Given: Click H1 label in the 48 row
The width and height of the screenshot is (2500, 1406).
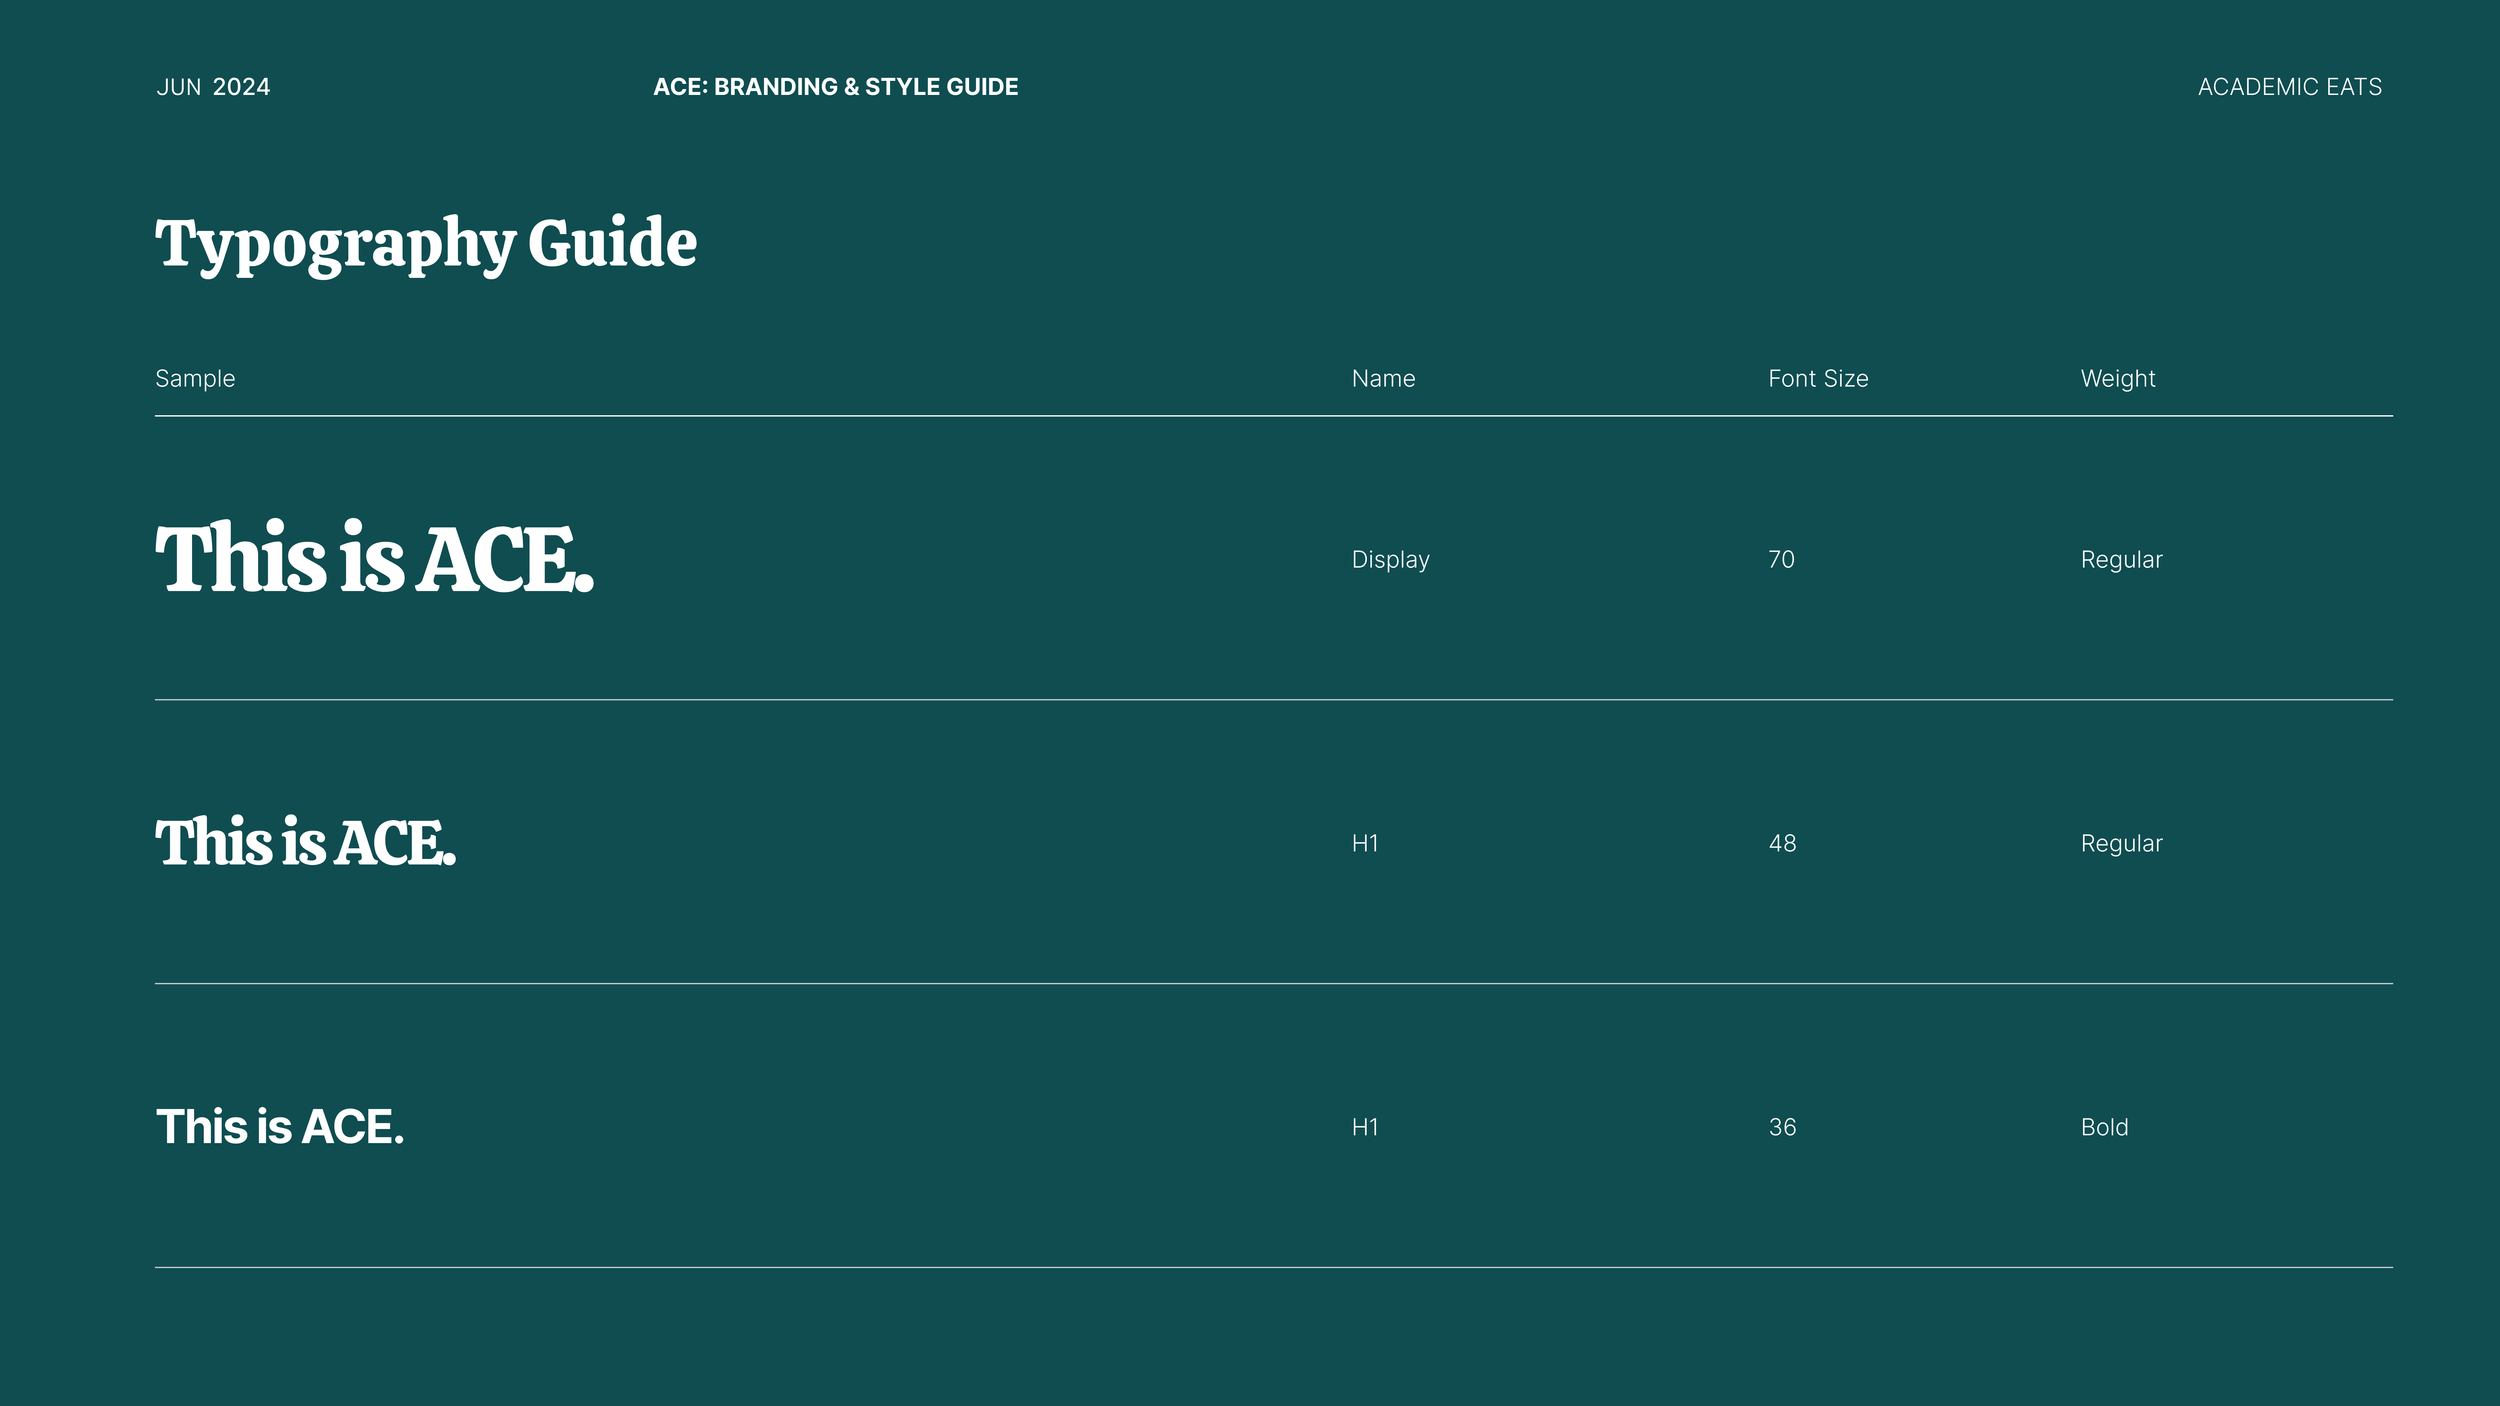Looking at the screenshot, I should tap(1365, 844).
